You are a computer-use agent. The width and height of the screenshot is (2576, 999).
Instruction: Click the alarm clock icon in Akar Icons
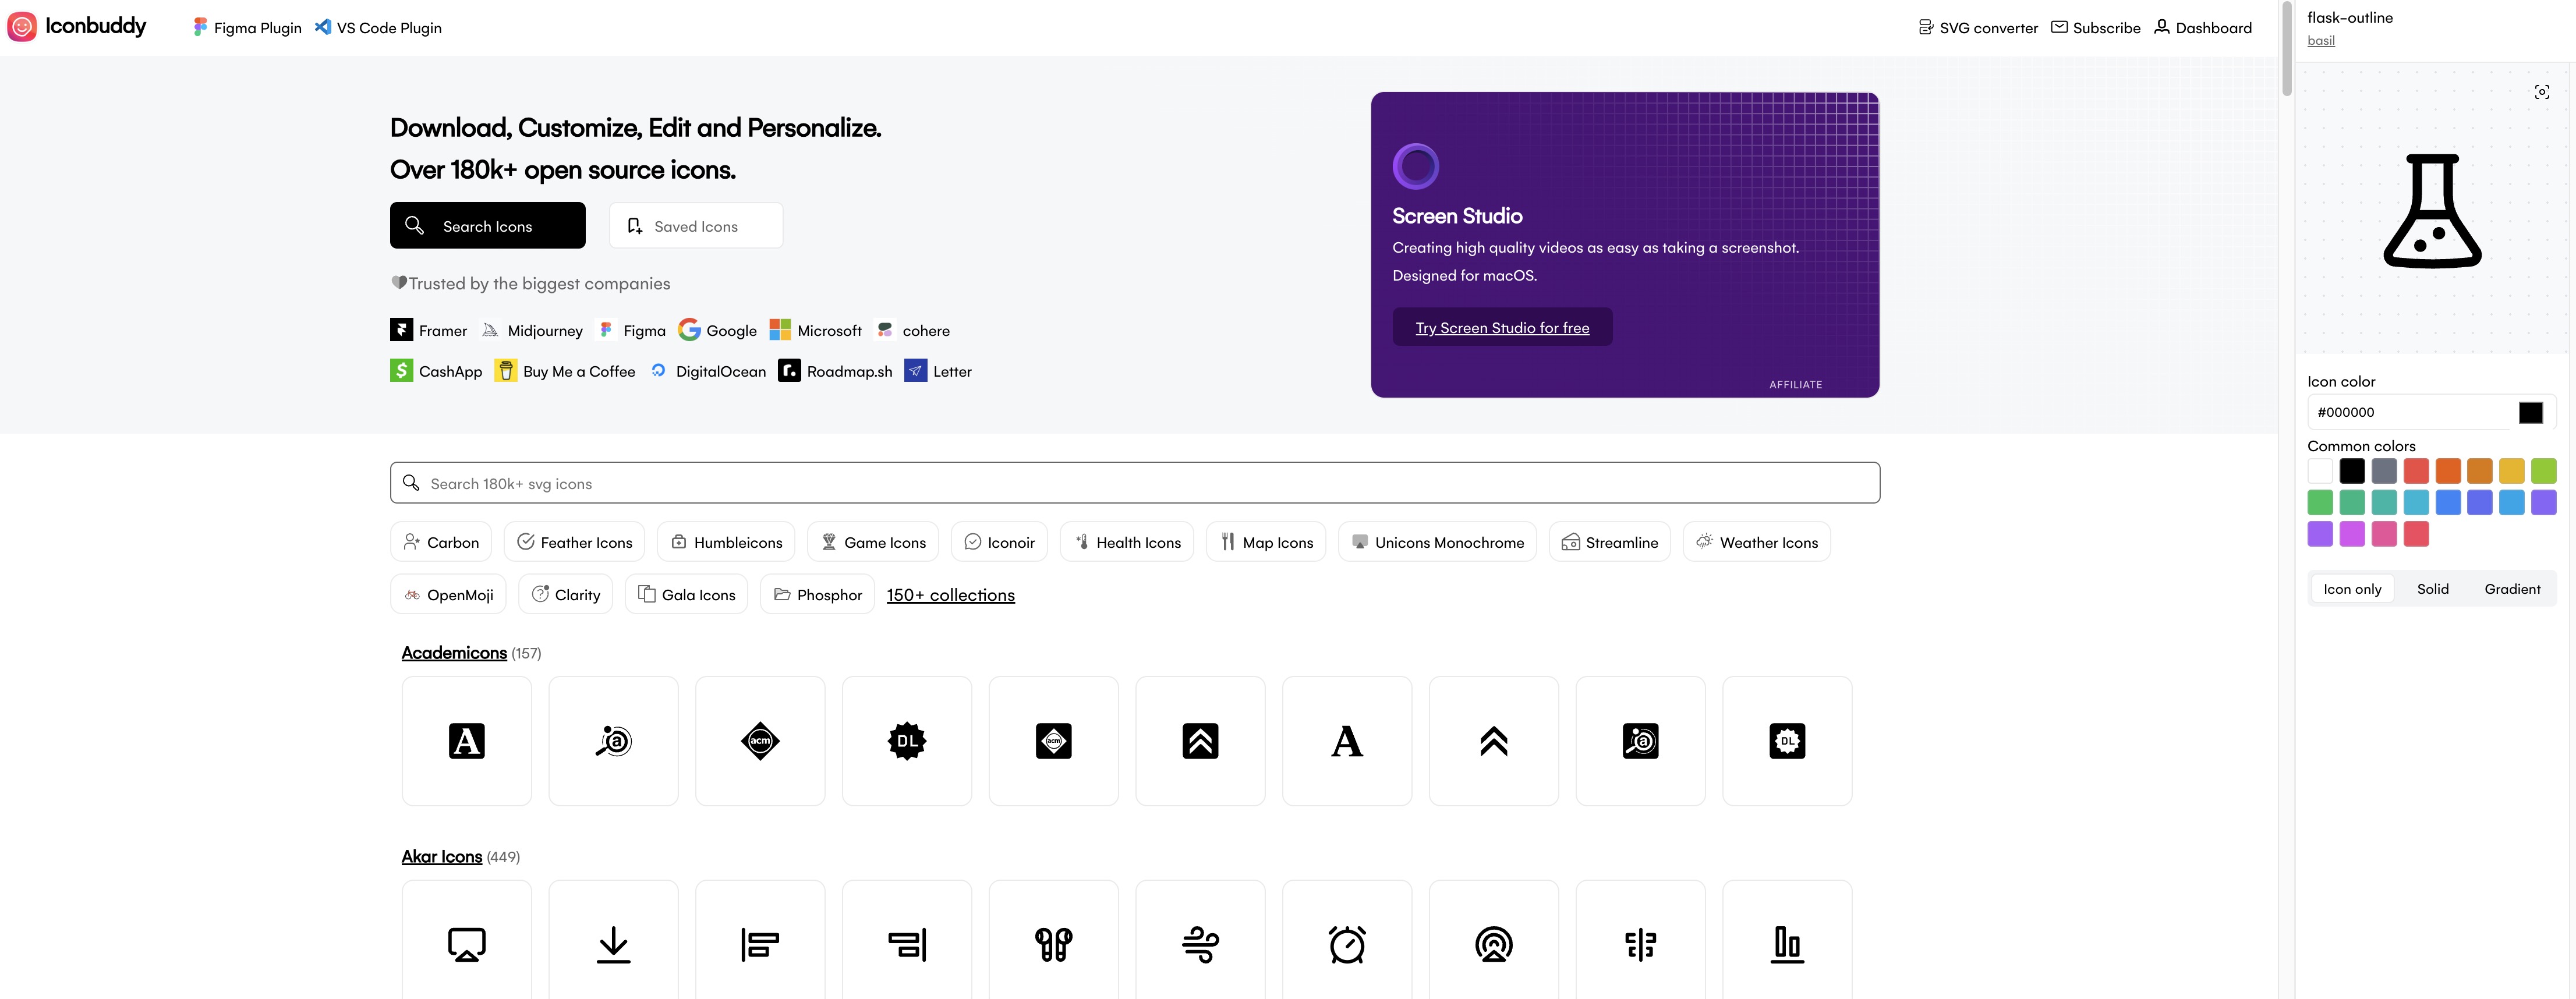(x=1346, y=944)
